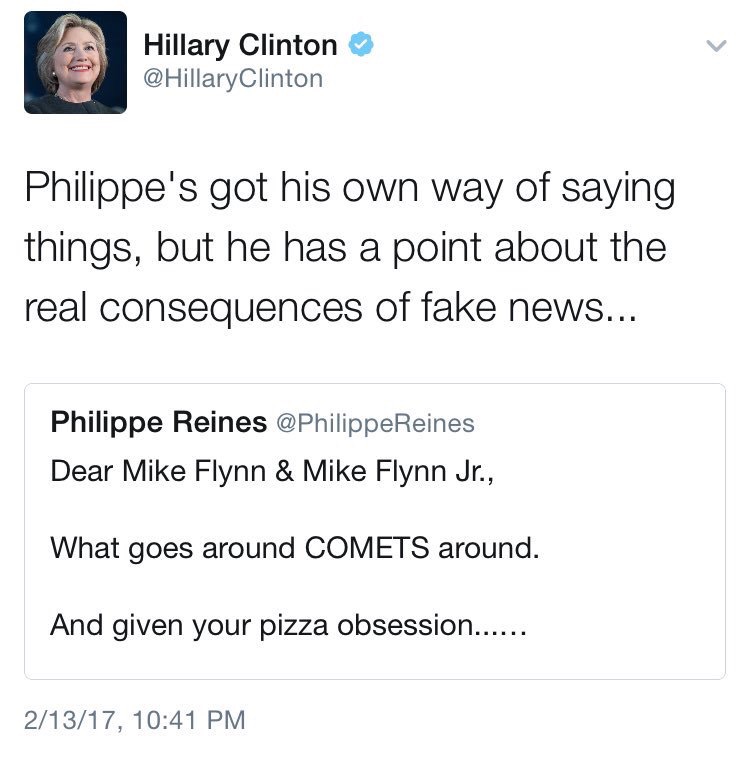Open the Hillary Clinton display name
The width and height of the screenshot is (750, 761).
pyautogui.click(x=240, y=45)
